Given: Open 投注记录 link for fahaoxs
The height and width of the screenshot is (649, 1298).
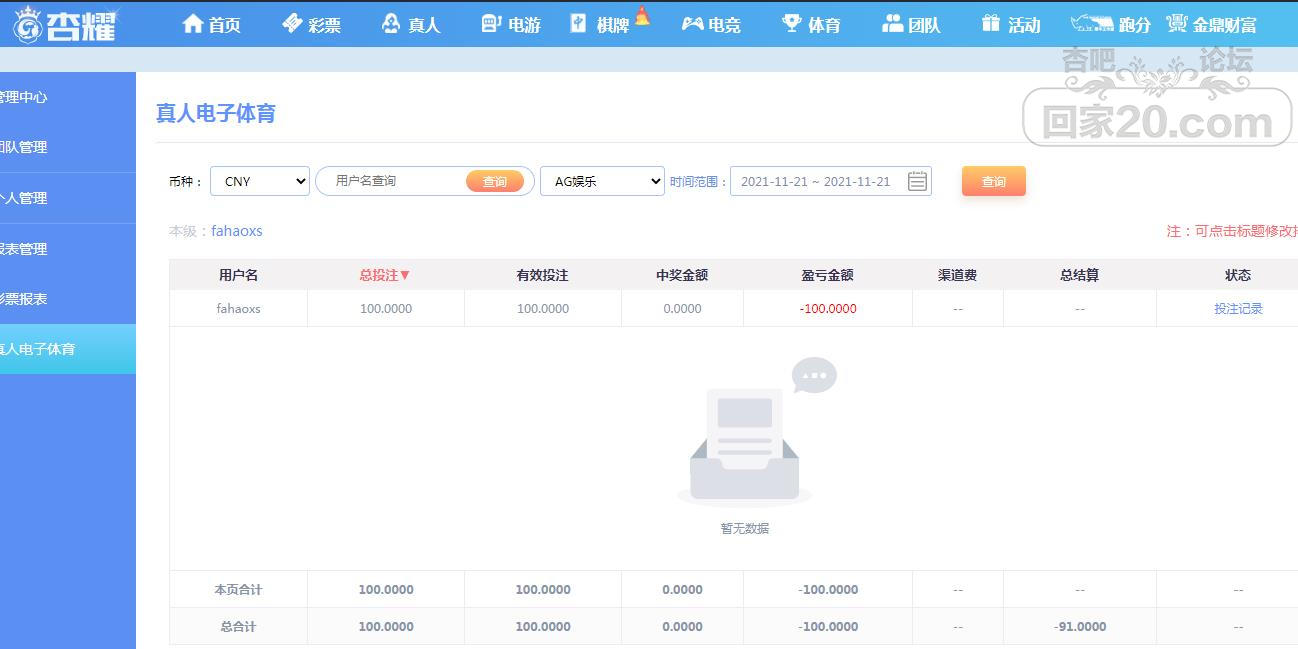Looking at the screenshot, I should (x=1238, y=309).
